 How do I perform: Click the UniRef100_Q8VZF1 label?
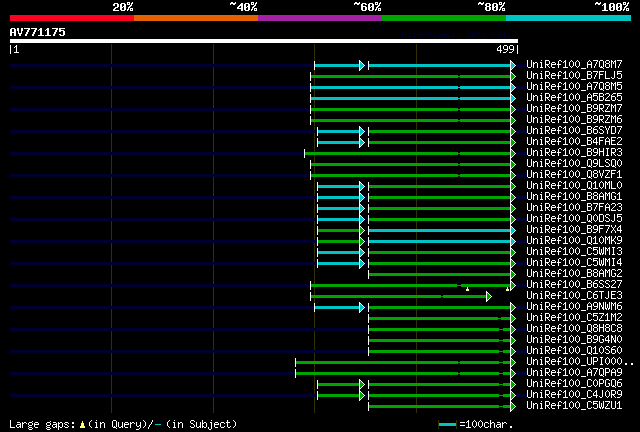[574, 175]
